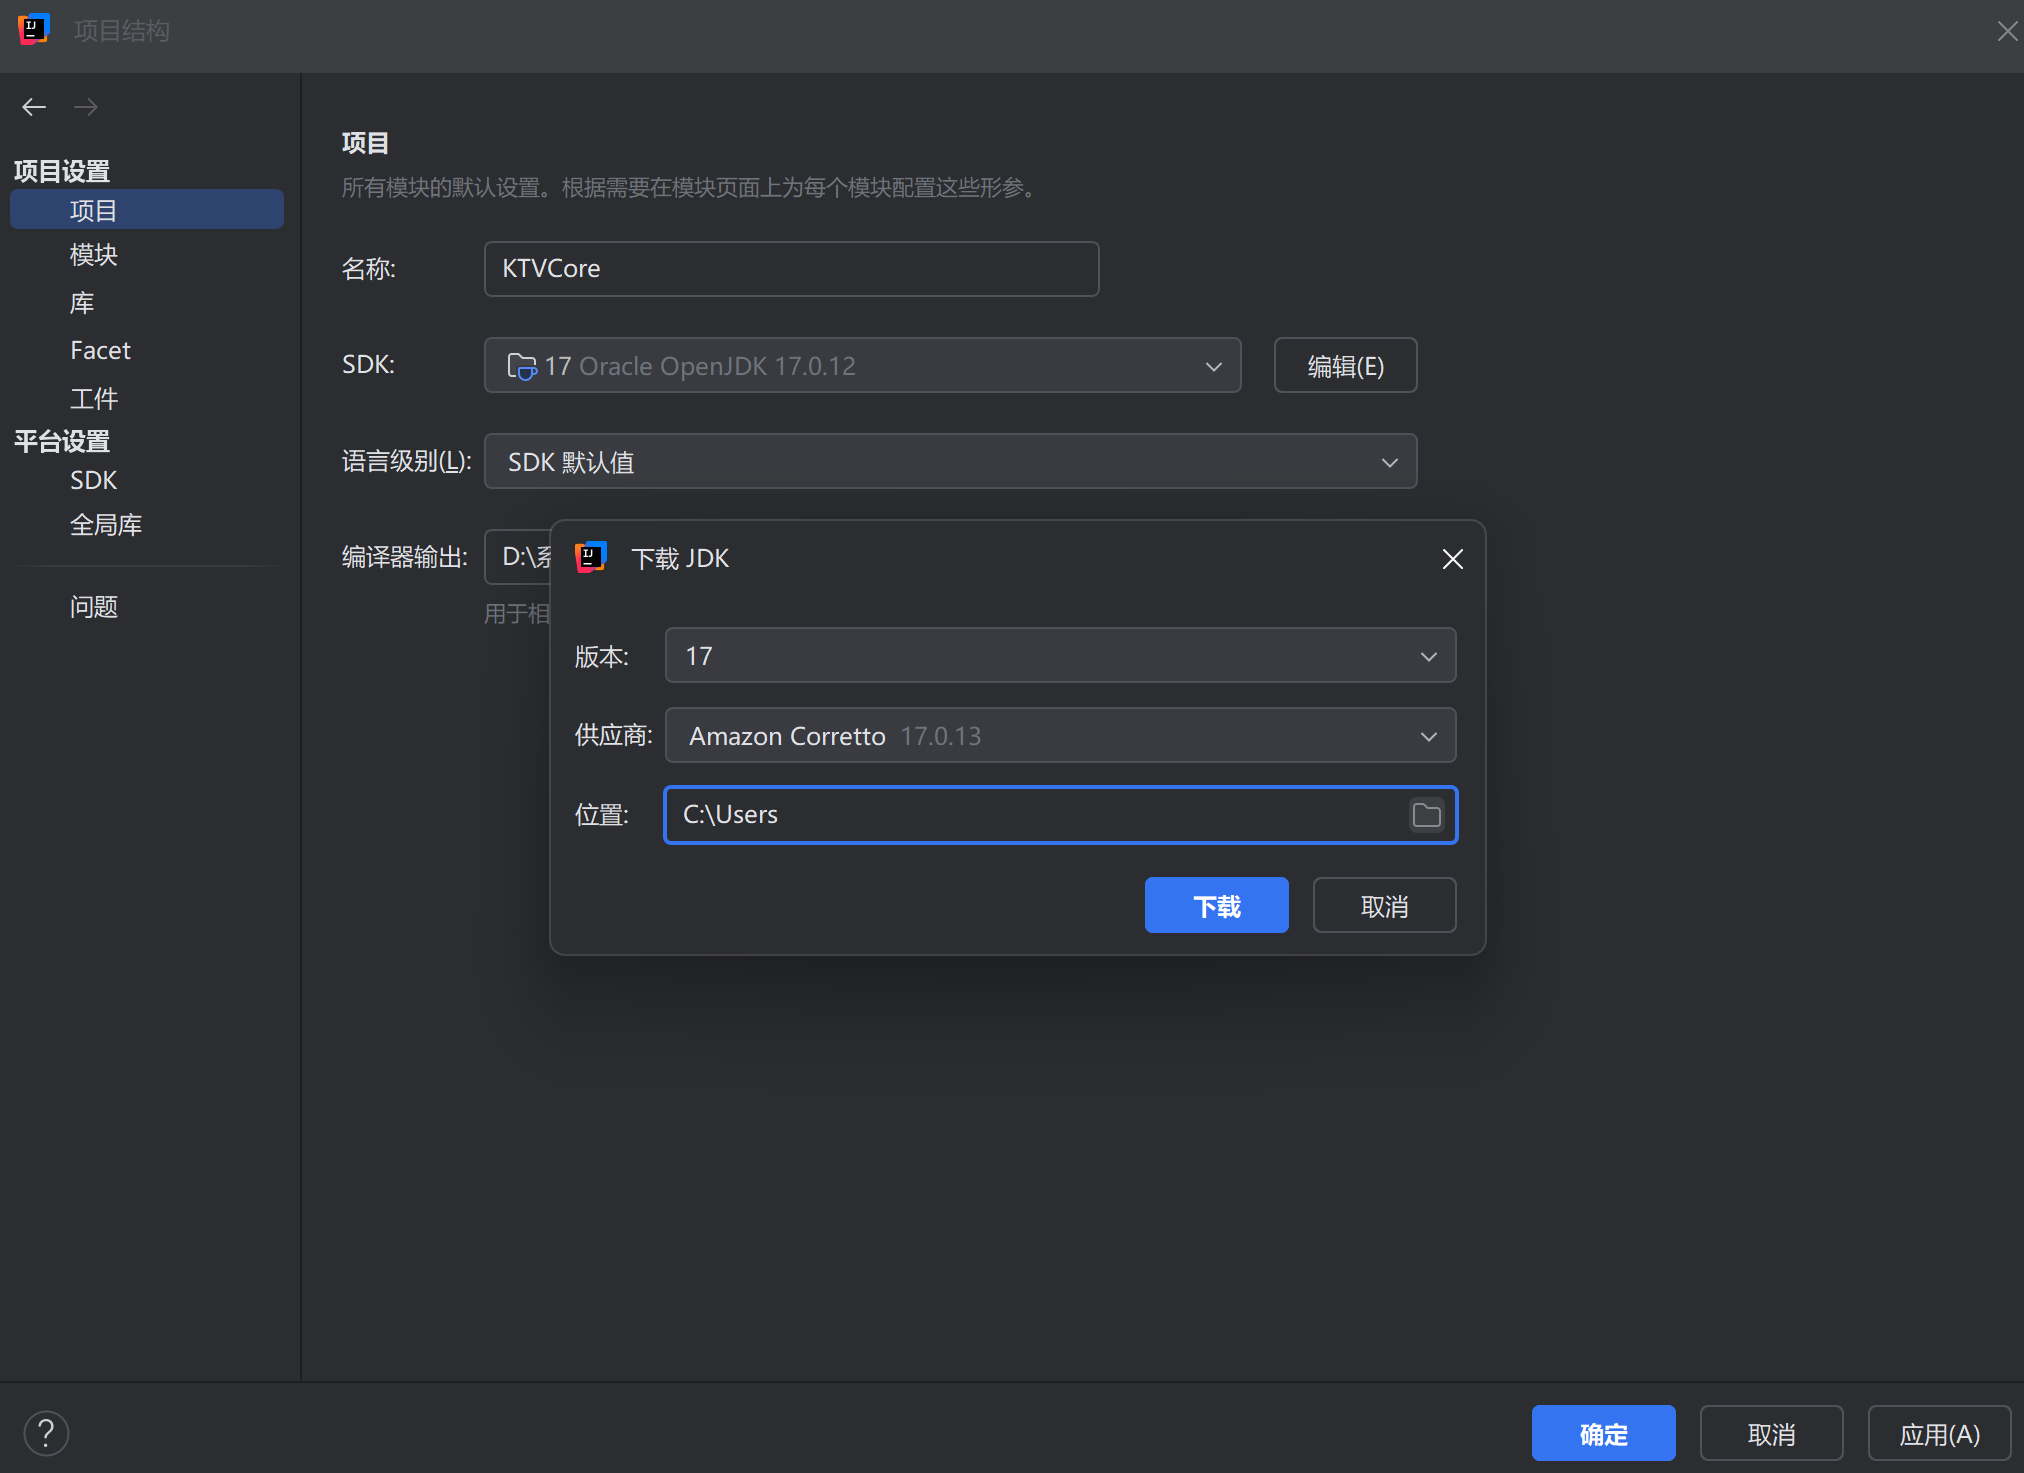Select Facet in the sidebar

pos(100,351)
